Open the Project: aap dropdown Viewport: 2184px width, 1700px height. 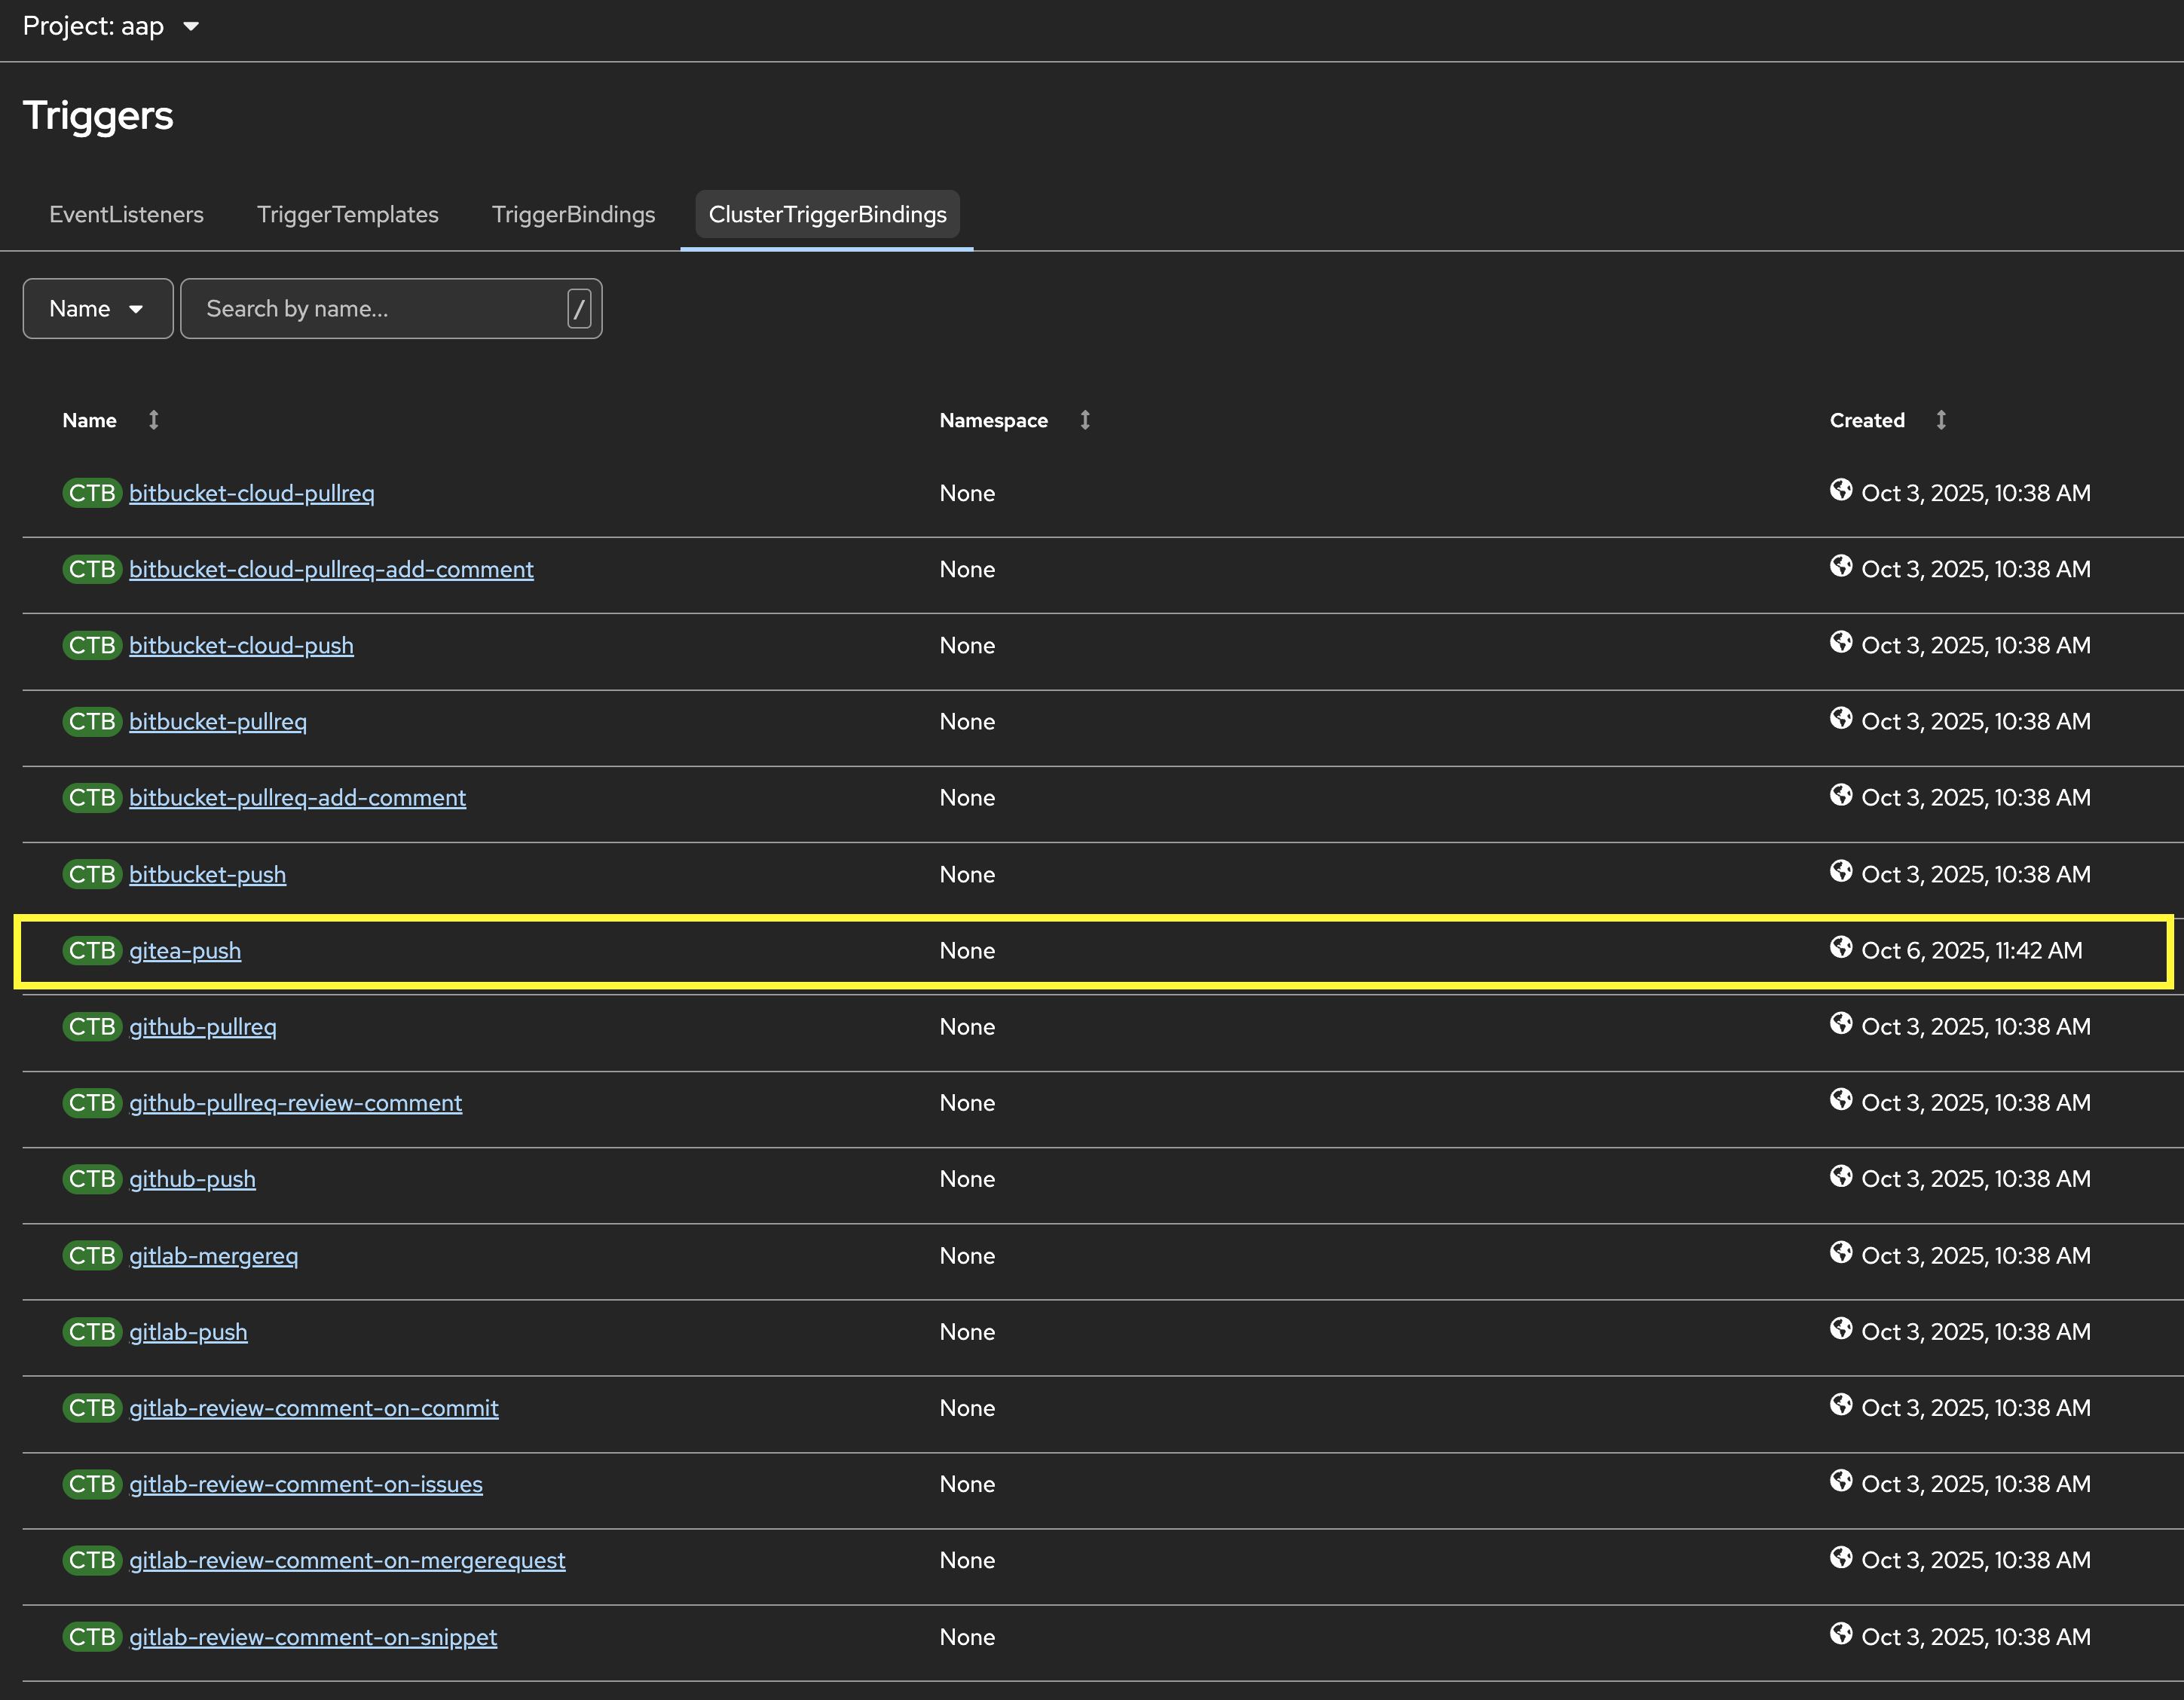(111, 26)
